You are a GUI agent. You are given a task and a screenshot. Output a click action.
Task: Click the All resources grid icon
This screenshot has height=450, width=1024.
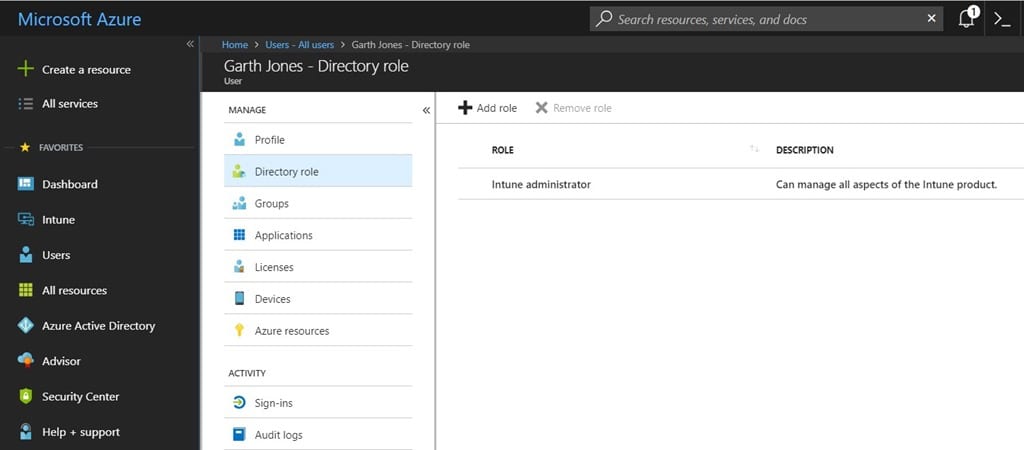pyautogui.click(x=25, y=290)
